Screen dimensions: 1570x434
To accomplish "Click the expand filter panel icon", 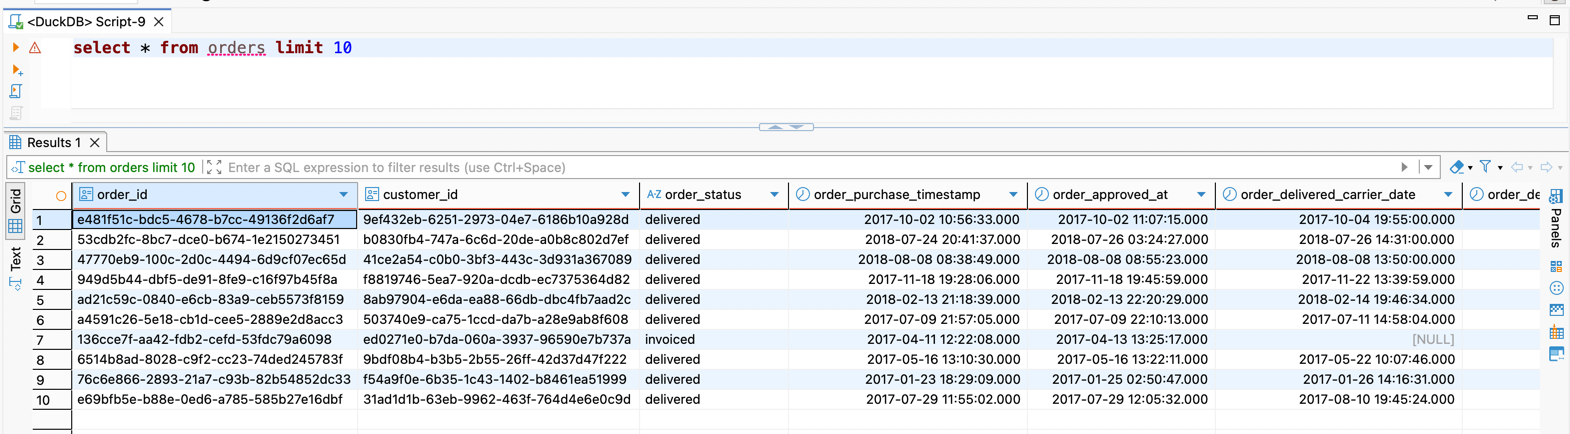I will (214, 167).
